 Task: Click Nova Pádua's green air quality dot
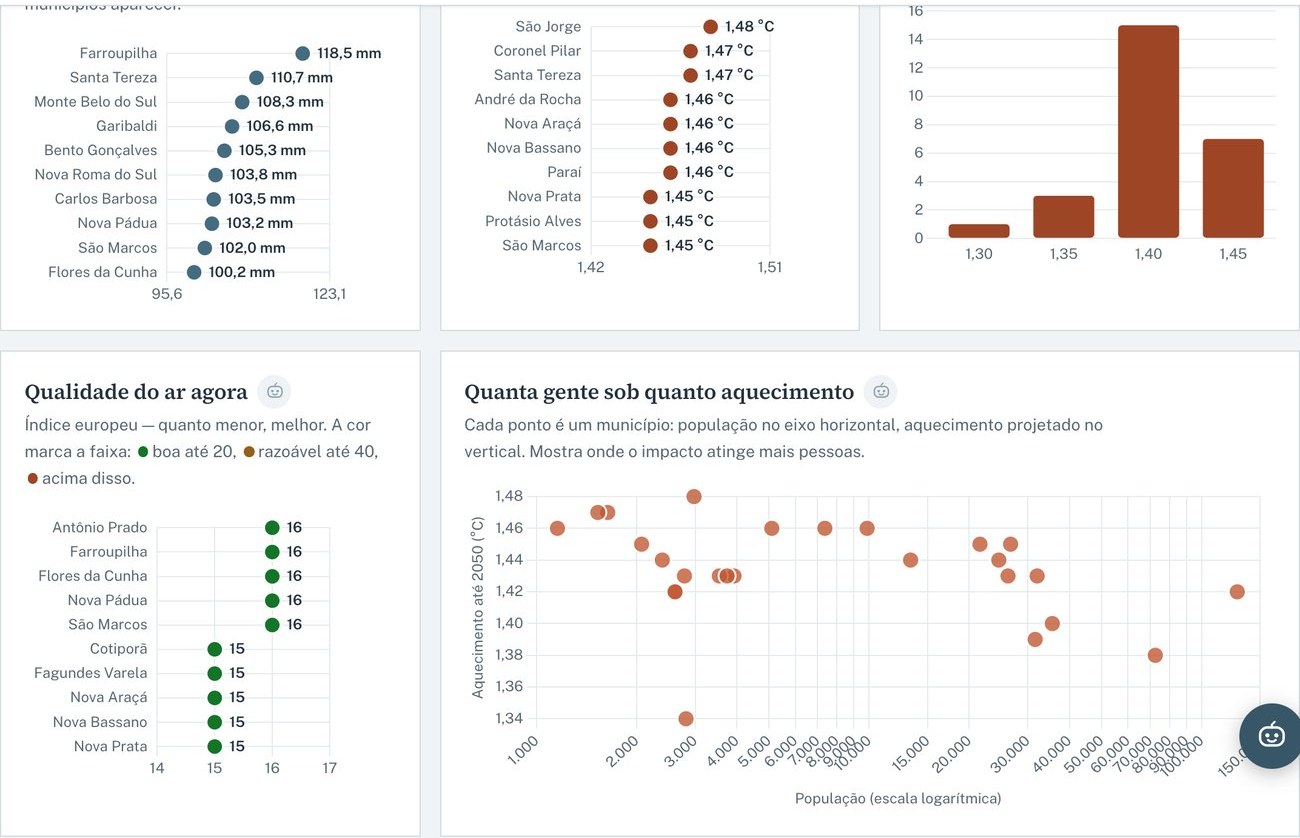(272, 600)
